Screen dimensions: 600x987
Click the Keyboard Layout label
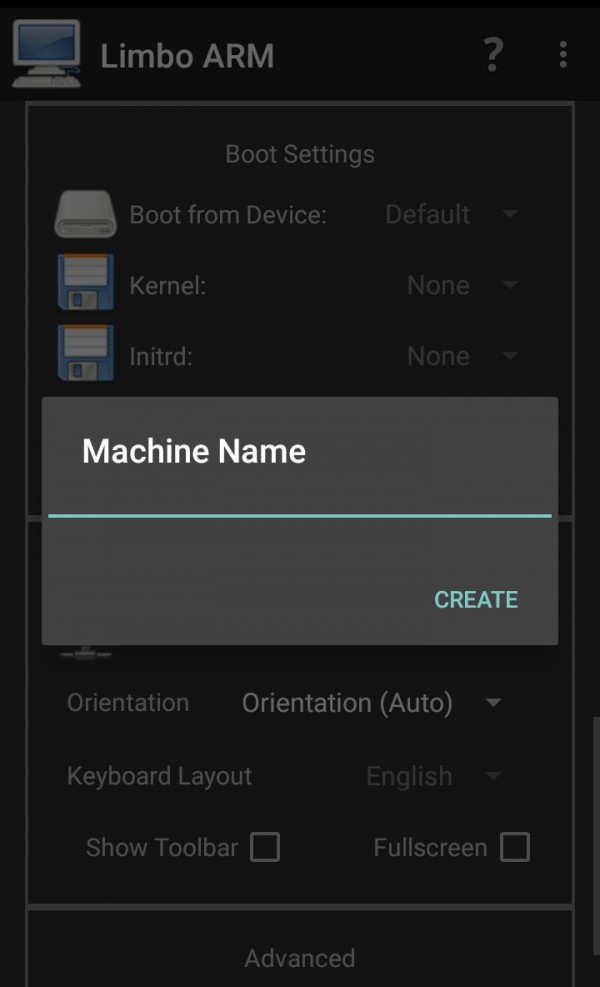point(159,776)
